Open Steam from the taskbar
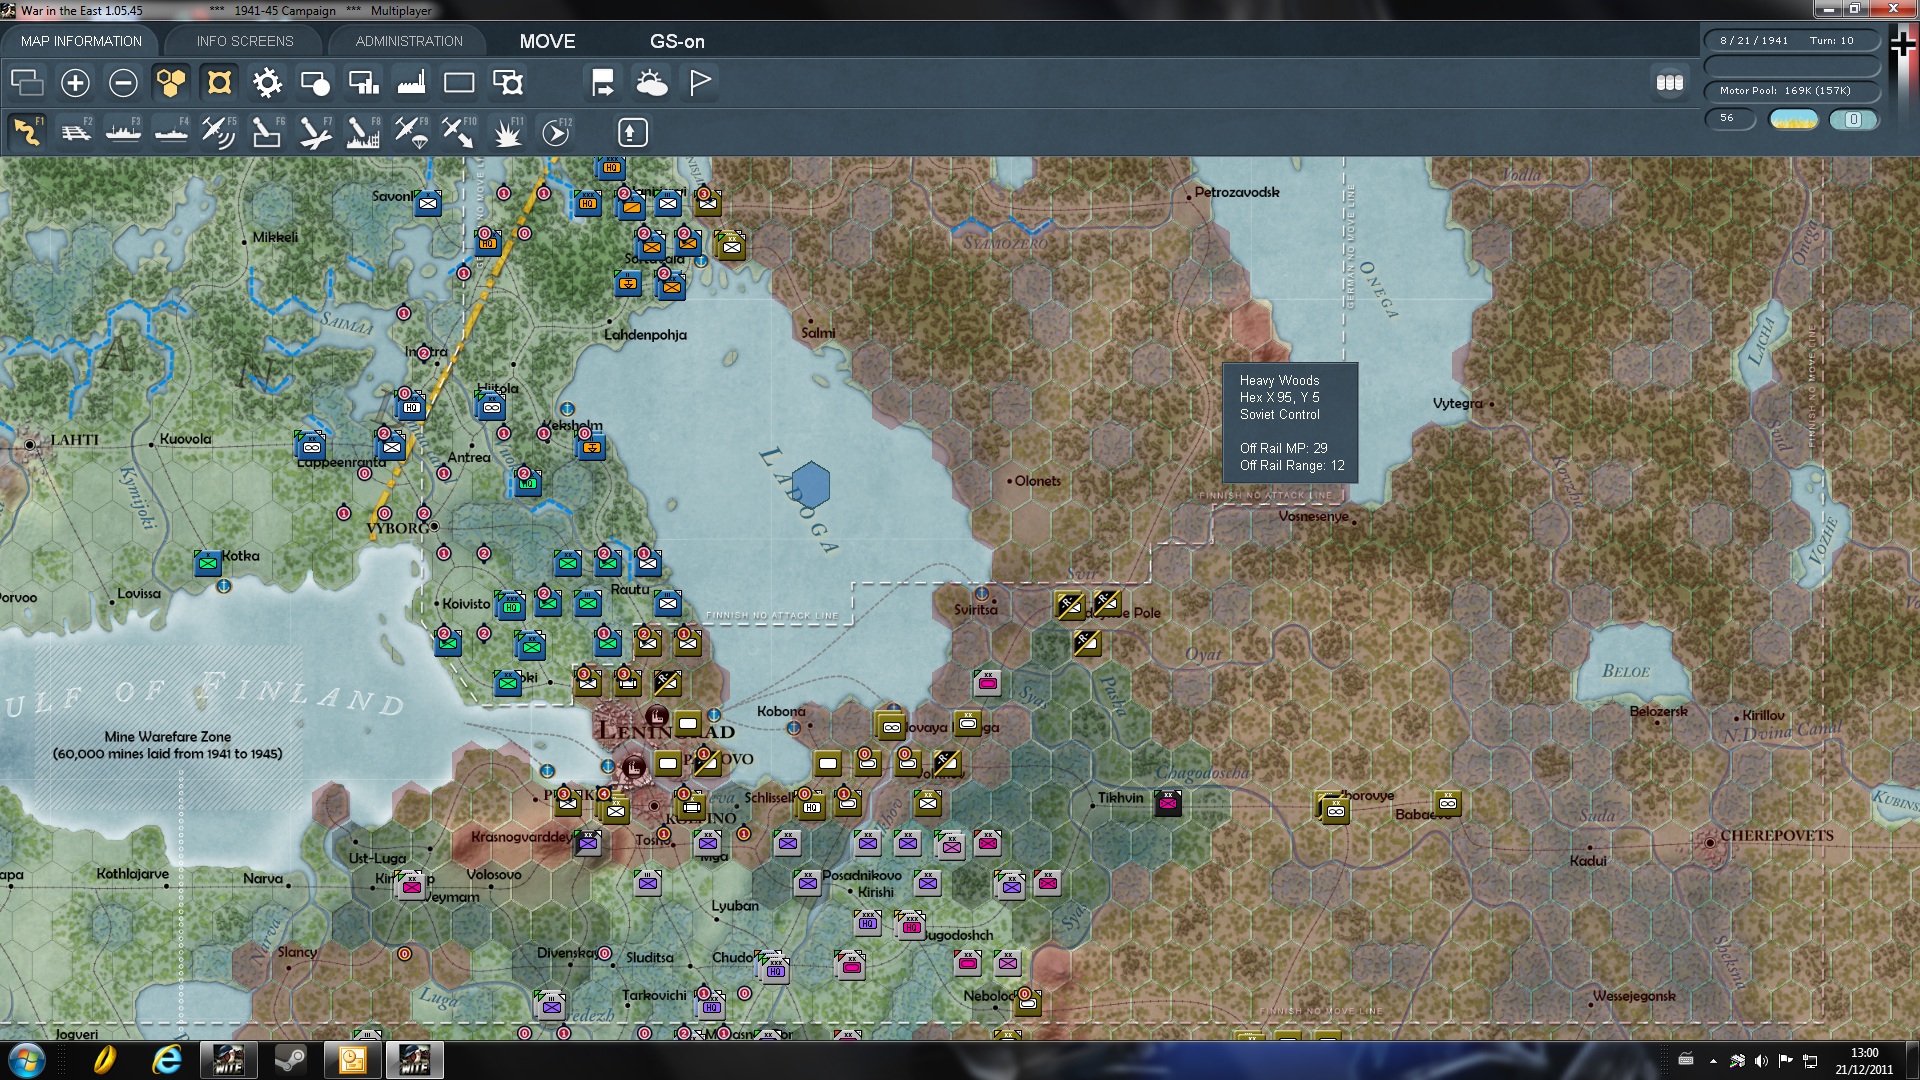Viewport: 1920px width, 1080px height. tap(290, 1060)
